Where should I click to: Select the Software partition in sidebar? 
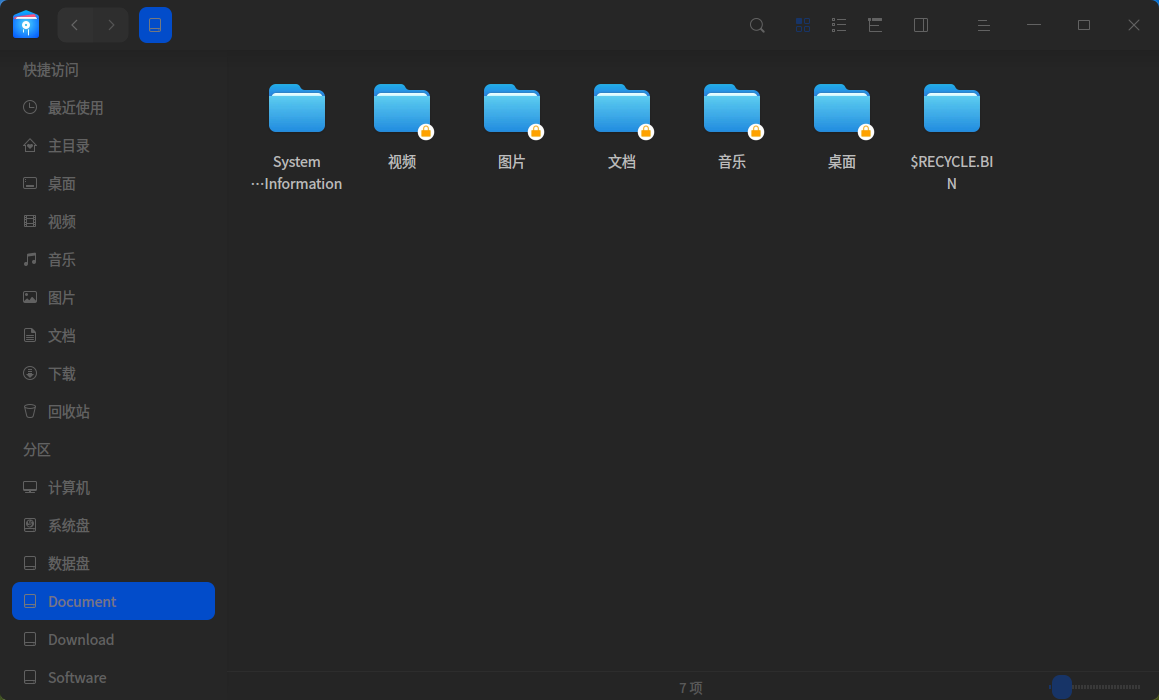pos(113,677)
